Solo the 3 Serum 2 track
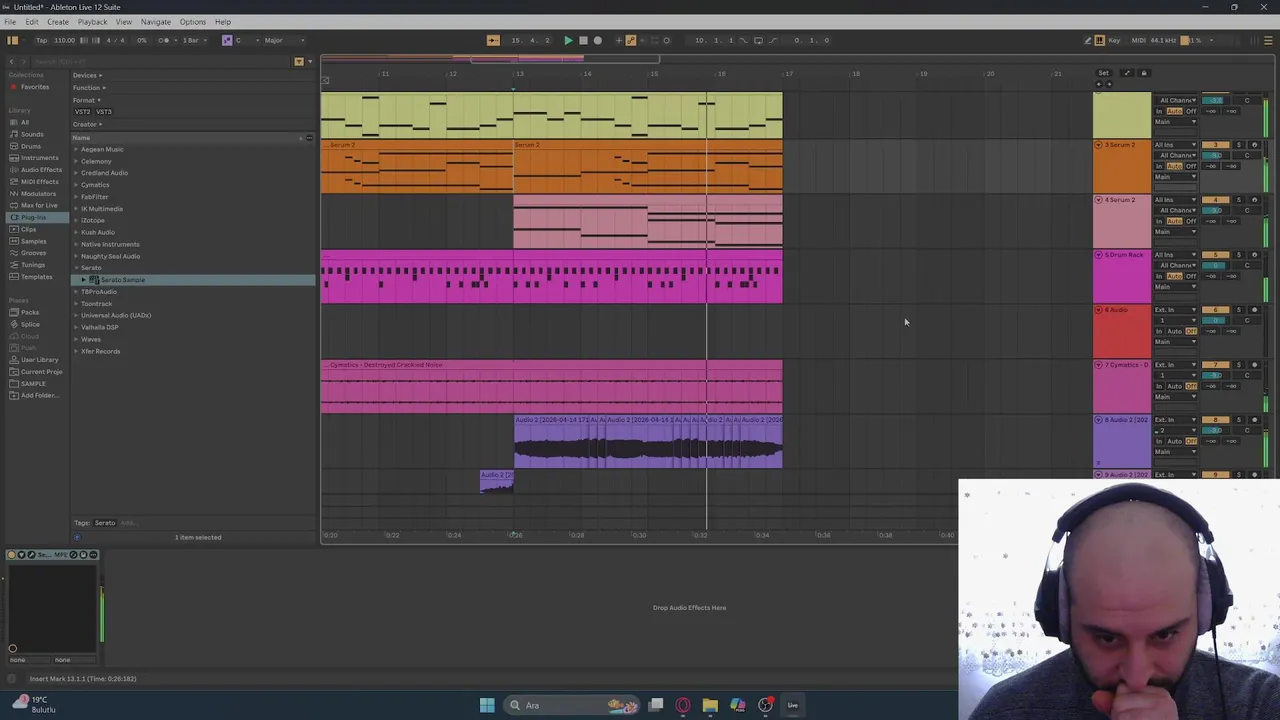1280x720 pixels. pyautogui.click(x=1239, y=145)
